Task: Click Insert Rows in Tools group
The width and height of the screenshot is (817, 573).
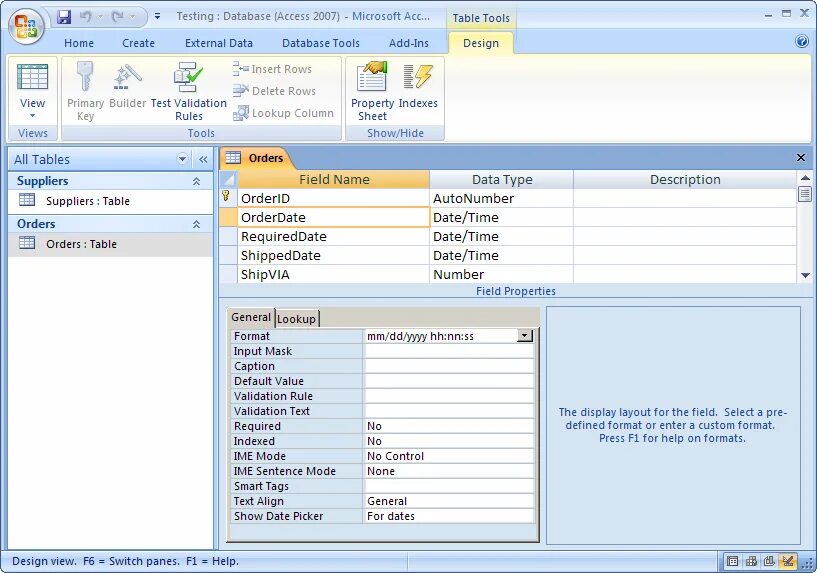Action: point(272,69)
